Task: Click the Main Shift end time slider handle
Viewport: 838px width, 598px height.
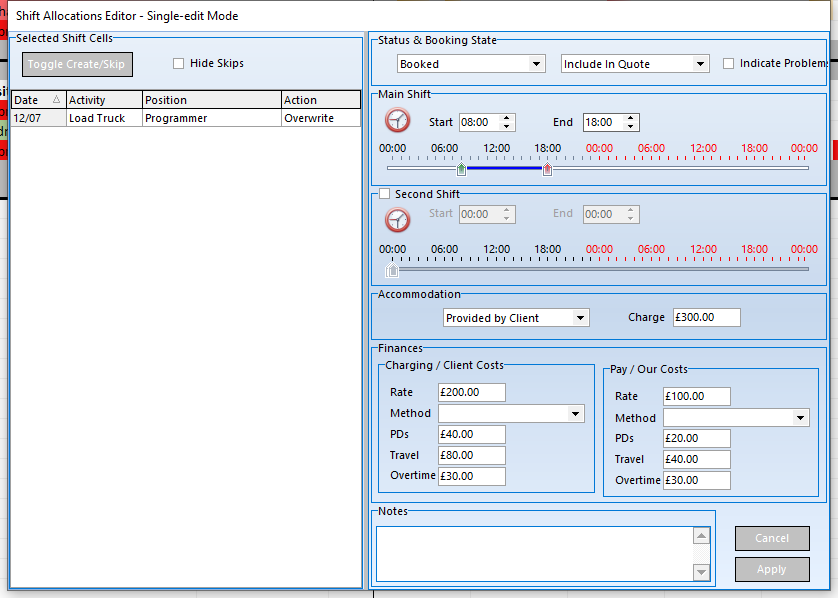Action: 547,169
